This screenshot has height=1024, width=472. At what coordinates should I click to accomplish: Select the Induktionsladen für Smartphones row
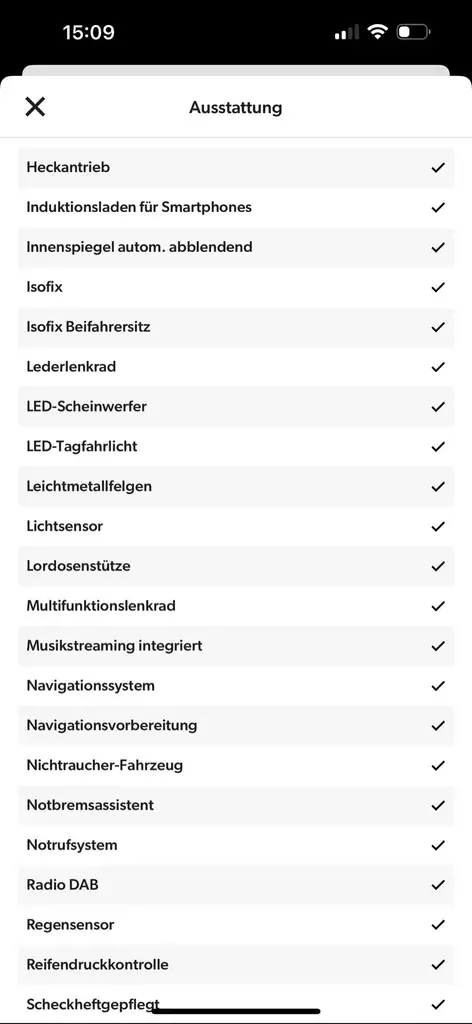[x=236, y=208]
